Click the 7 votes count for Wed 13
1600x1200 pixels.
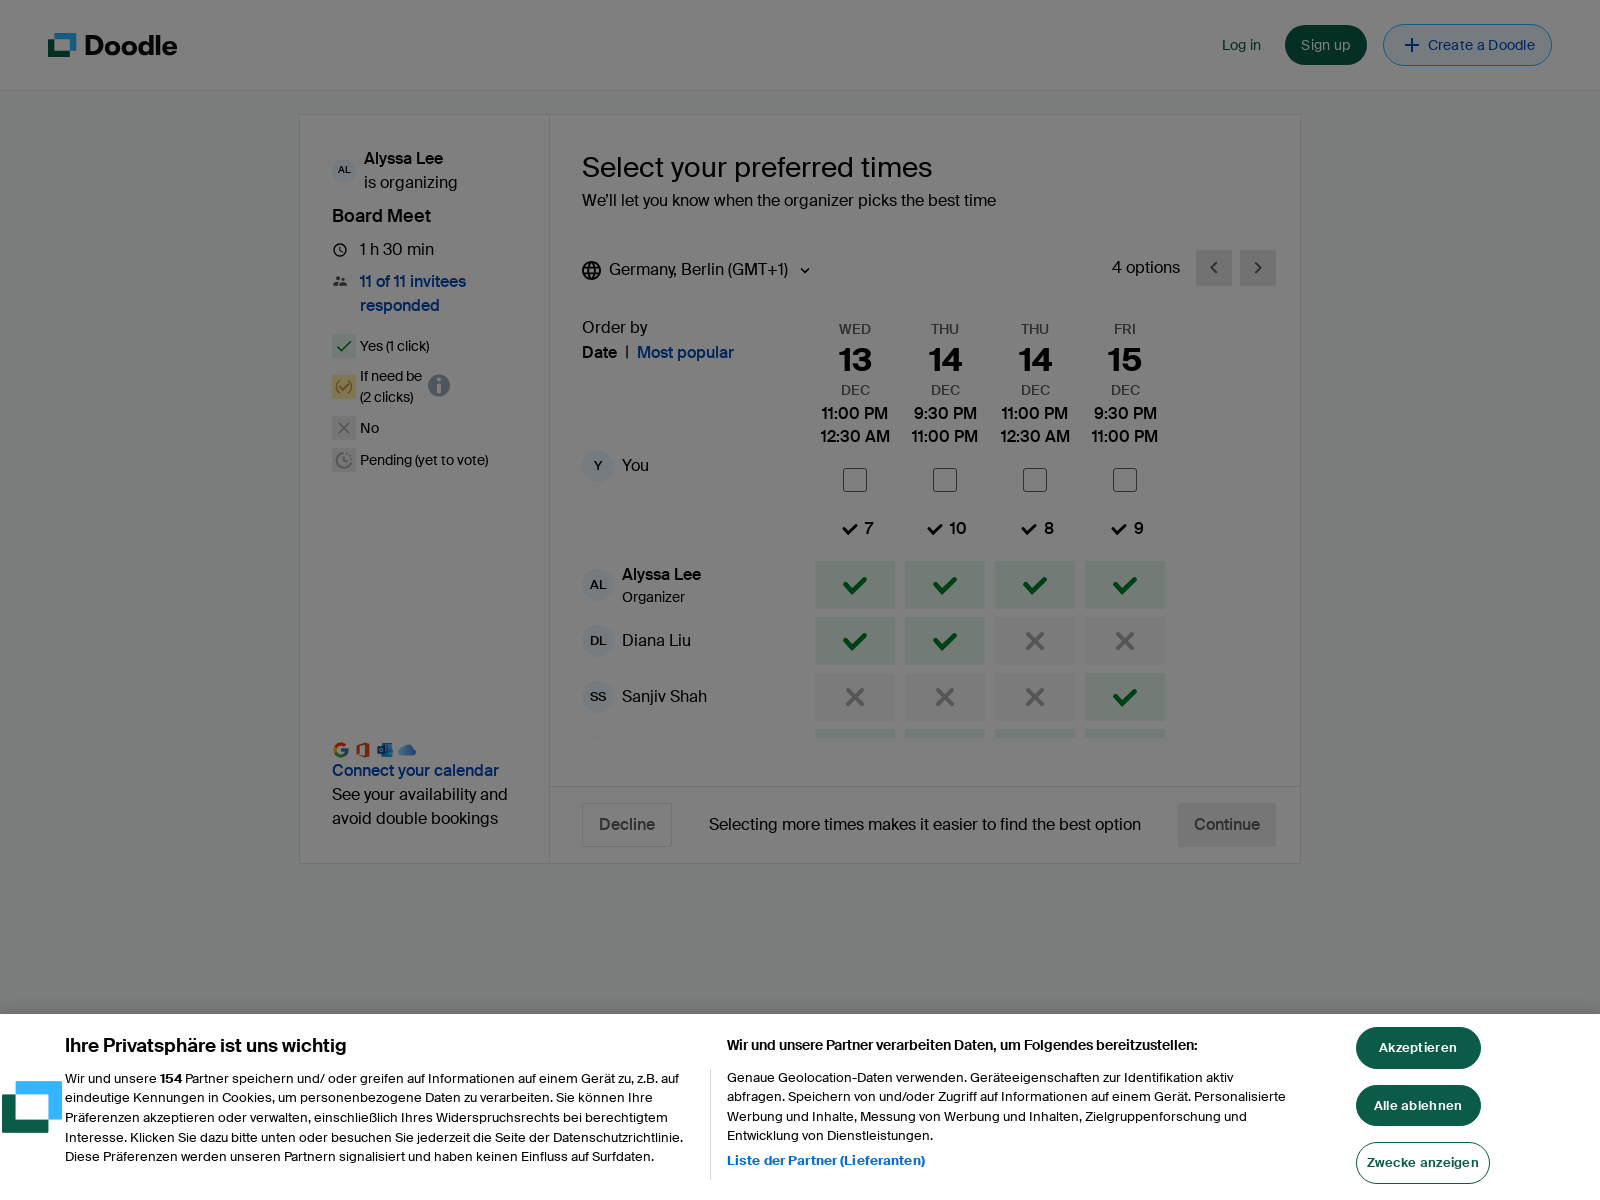point(857,528)
